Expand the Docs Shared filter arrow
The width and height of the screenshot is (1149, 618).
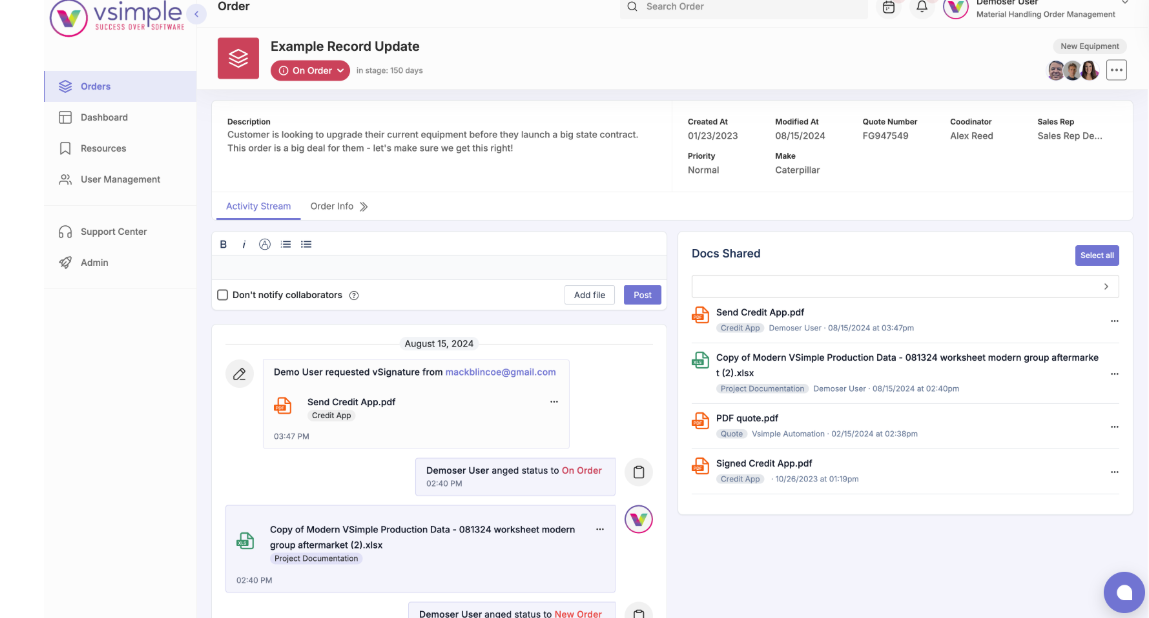click(x=1105, y=286)
